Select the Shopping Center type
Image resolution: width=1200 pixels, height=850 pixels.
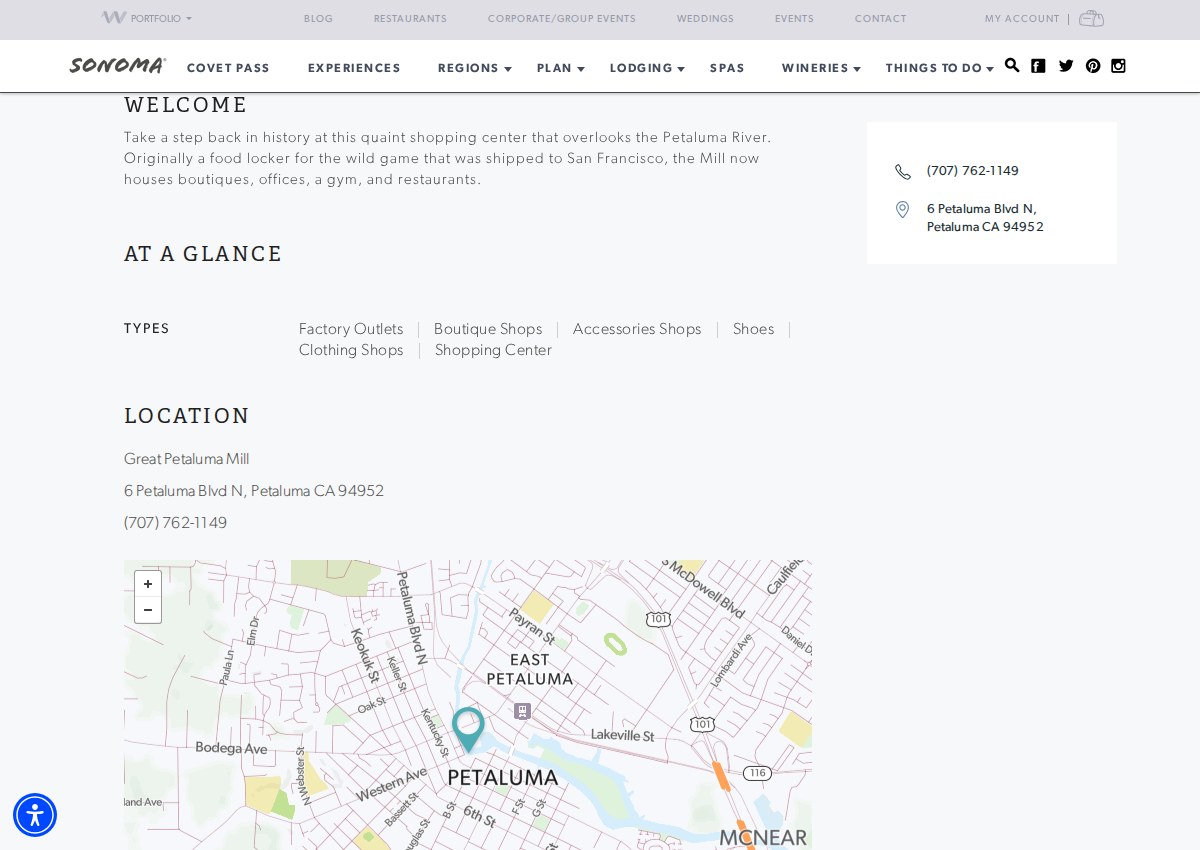493,350
